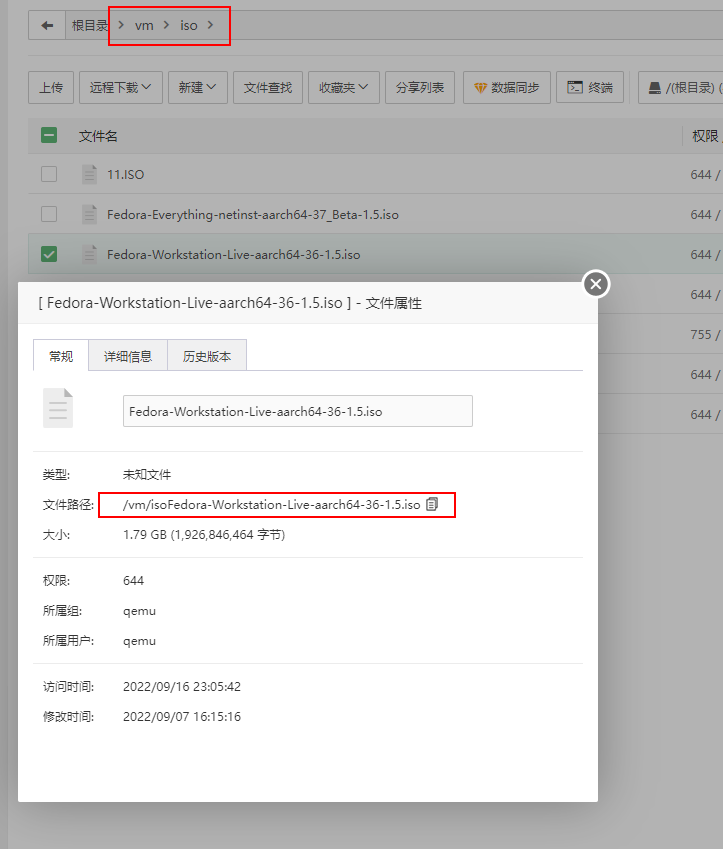Image resolution: width=723 pixels, height=849 pixels.
Task: Open the 新建 dropdown menu
Action: 198,88
